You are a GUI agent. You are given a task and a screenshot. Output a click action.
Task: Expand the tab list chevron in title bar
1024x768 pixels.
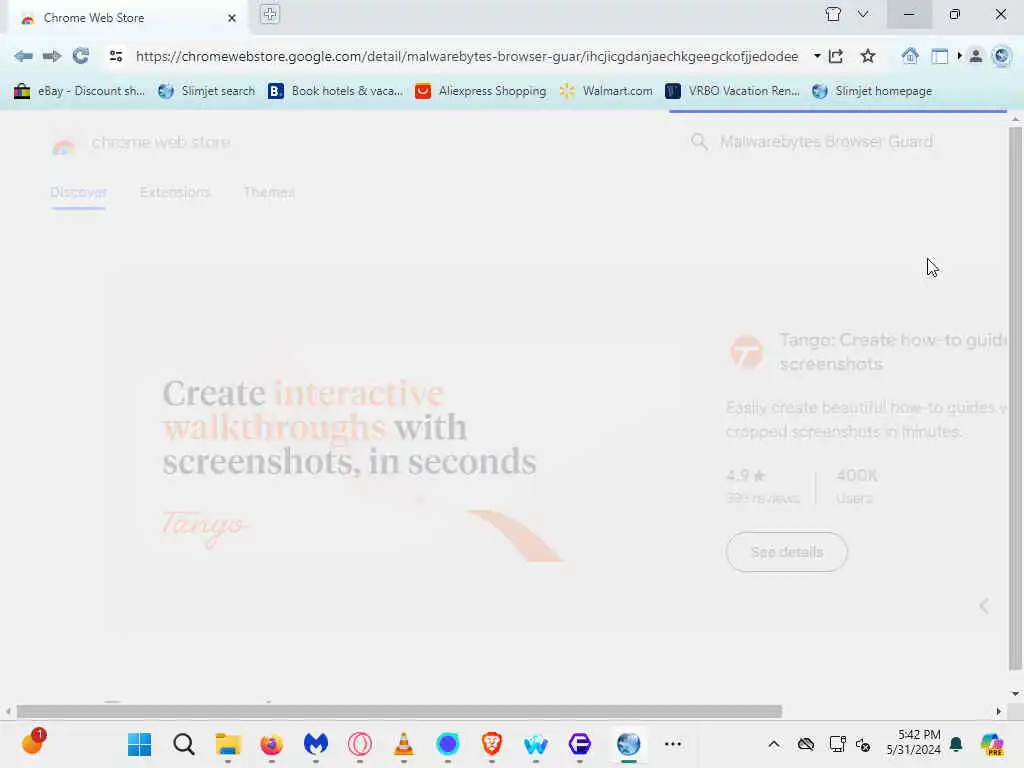pos(863,14)
